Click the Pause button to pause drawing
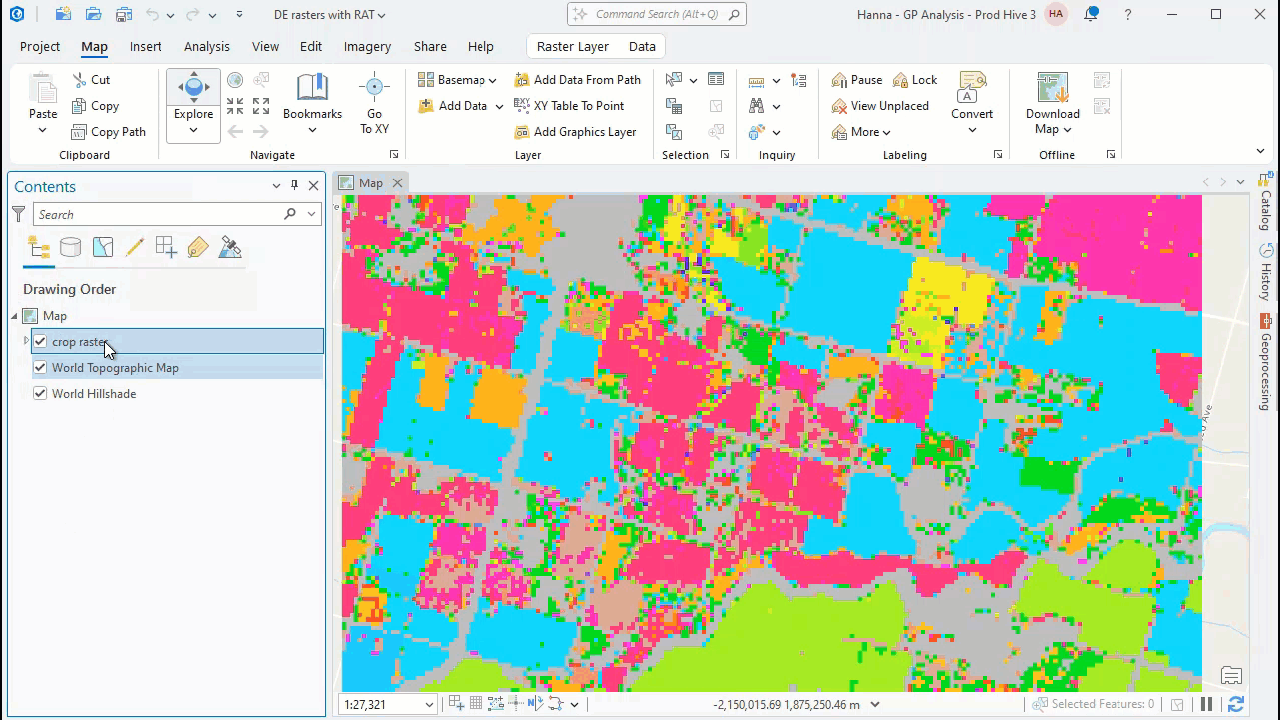1280x720 pixels. point(857,79)
